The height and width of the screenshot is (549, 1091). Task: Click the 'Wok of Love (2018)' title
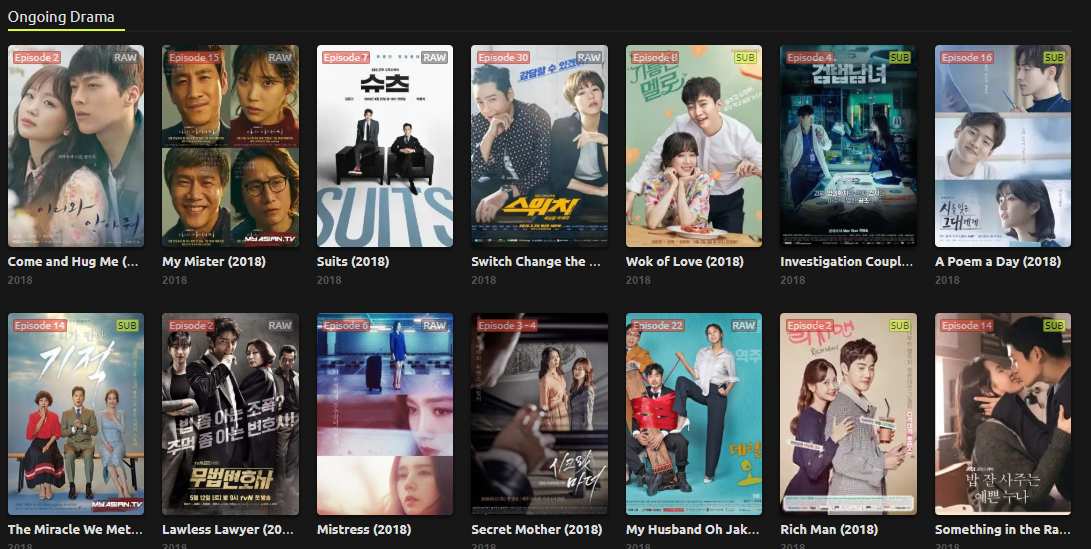(x=685, y=262)
